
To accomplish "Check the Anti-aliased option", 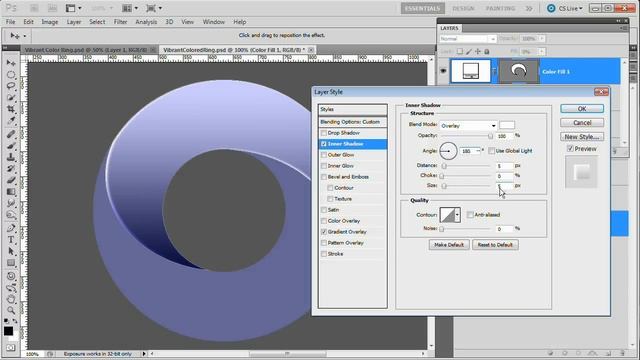I will [470, 215].
